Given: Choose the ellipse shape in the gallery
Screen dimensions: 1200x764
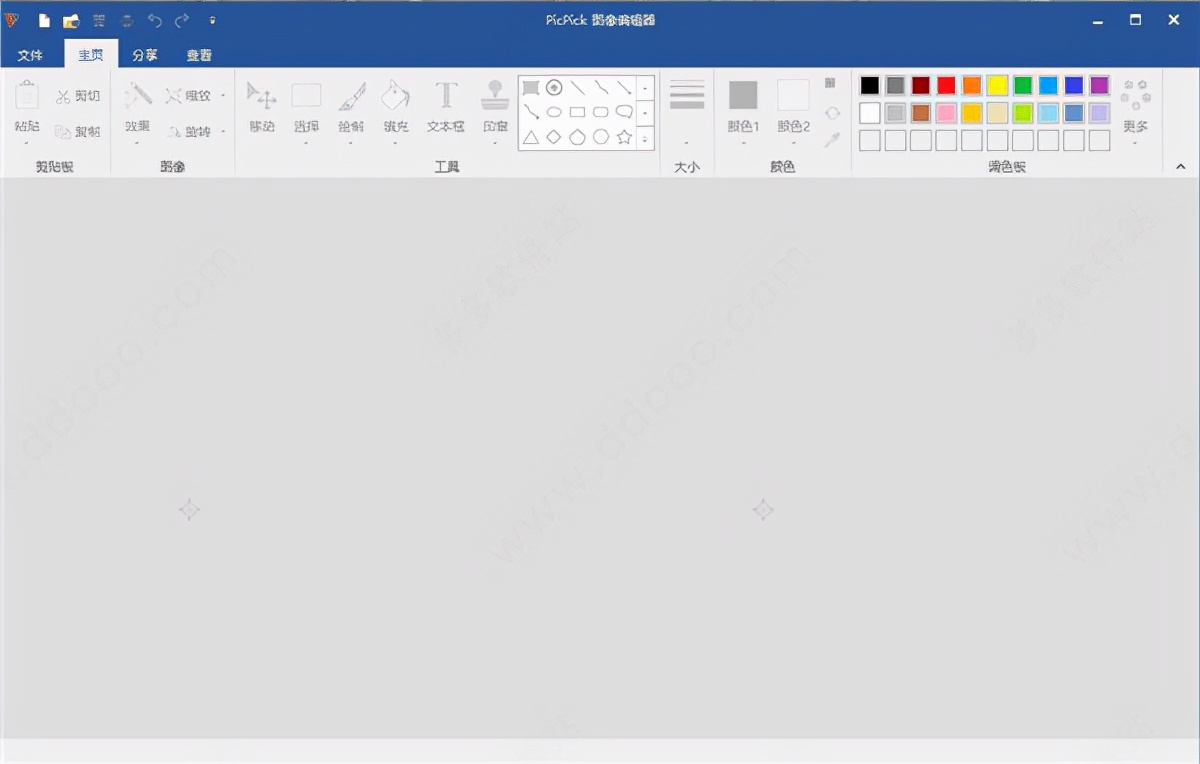Looking at the screenshot, I should click(x=554, y=112).
